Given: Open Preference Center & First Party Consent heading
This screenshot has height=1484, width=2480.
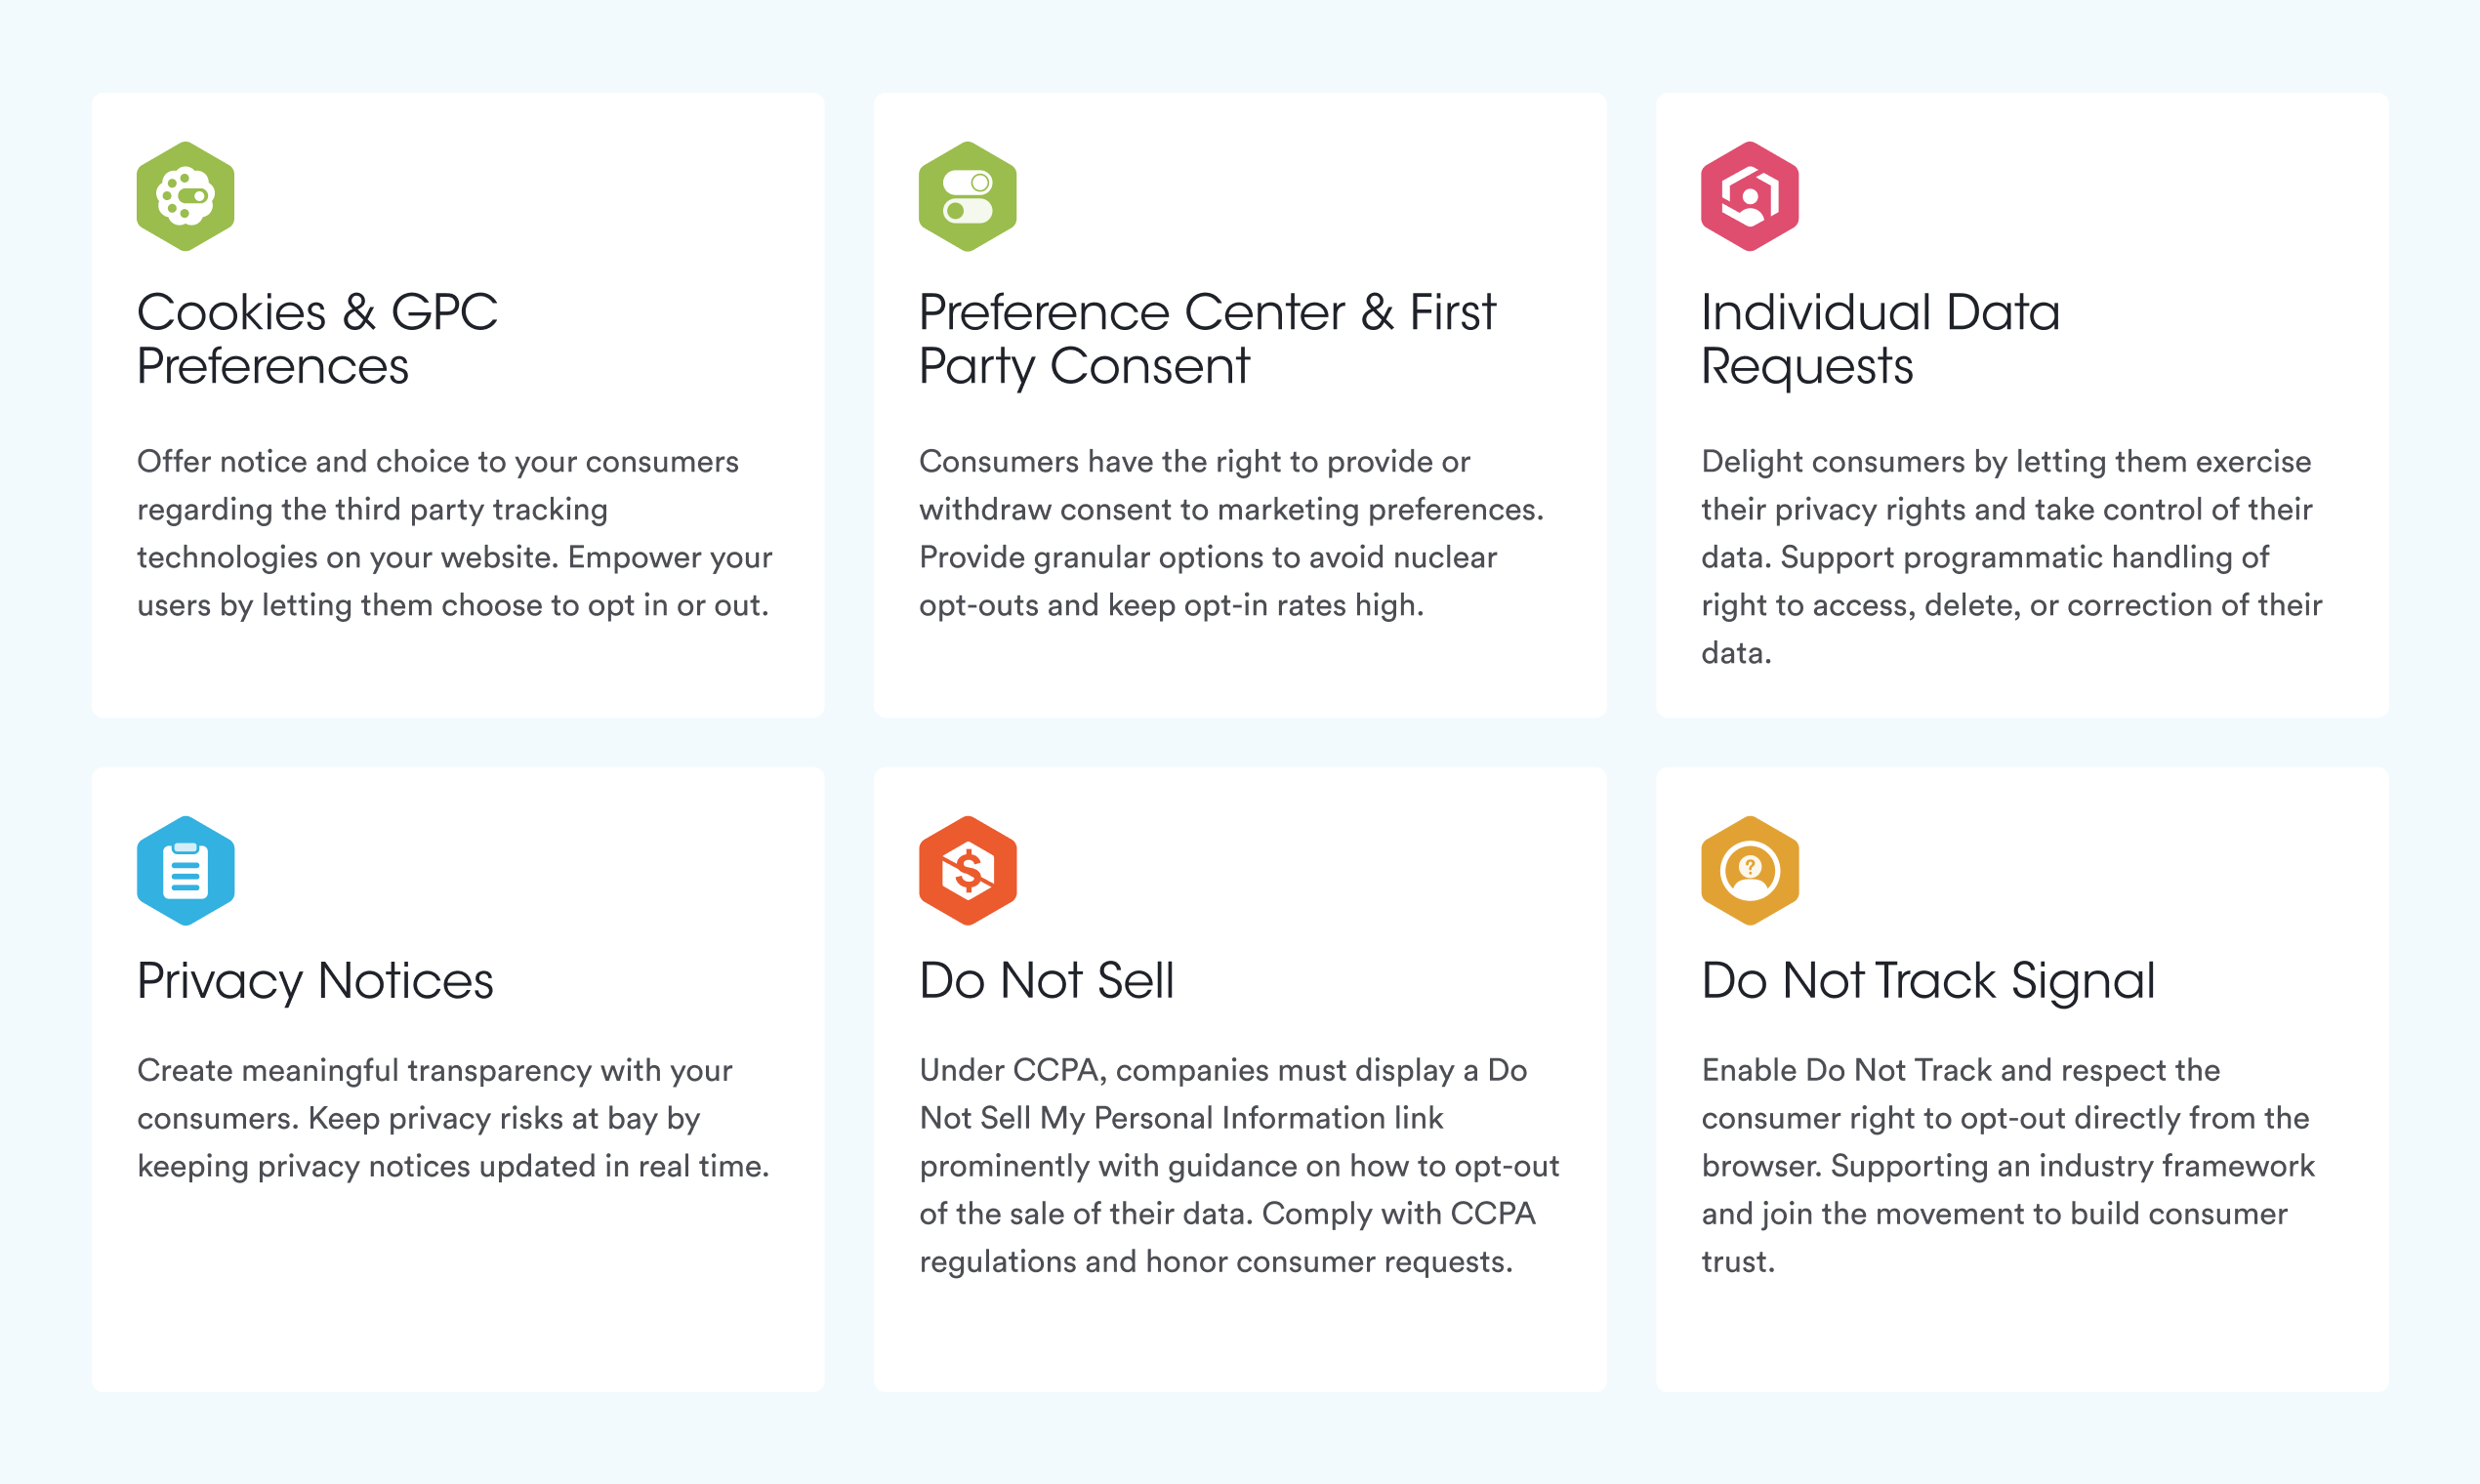Looking at the screenshot, I should (1206, 338).
